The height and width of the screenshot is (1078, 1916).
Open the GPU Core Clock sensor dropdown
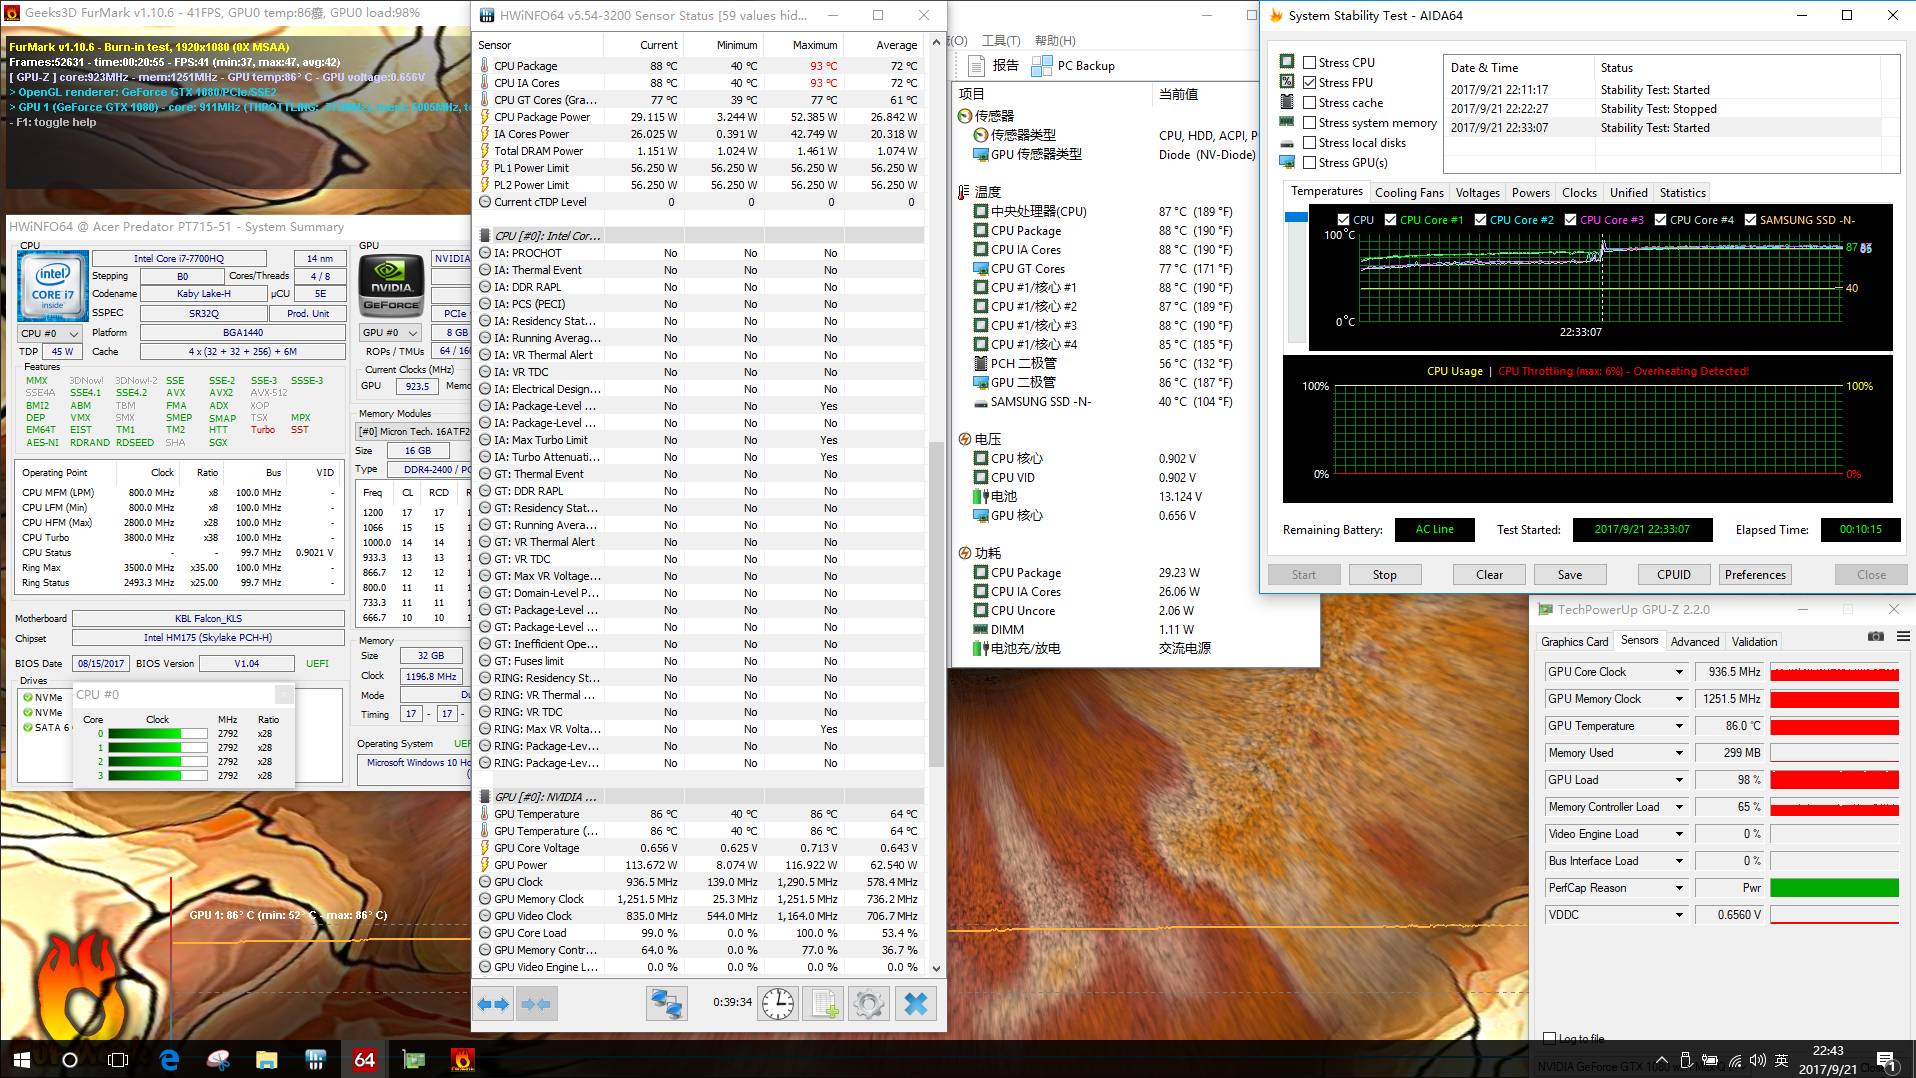[1680, 672]
